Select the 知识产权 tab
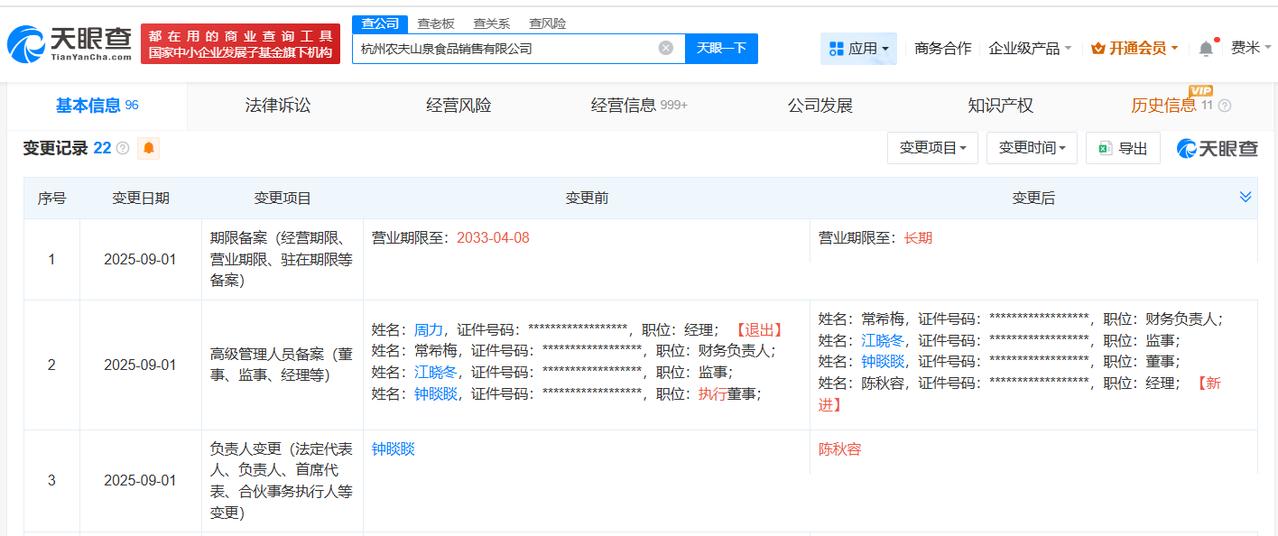Image resolution: width=1278 pixels, height=536 pixels. (1000, 105)
